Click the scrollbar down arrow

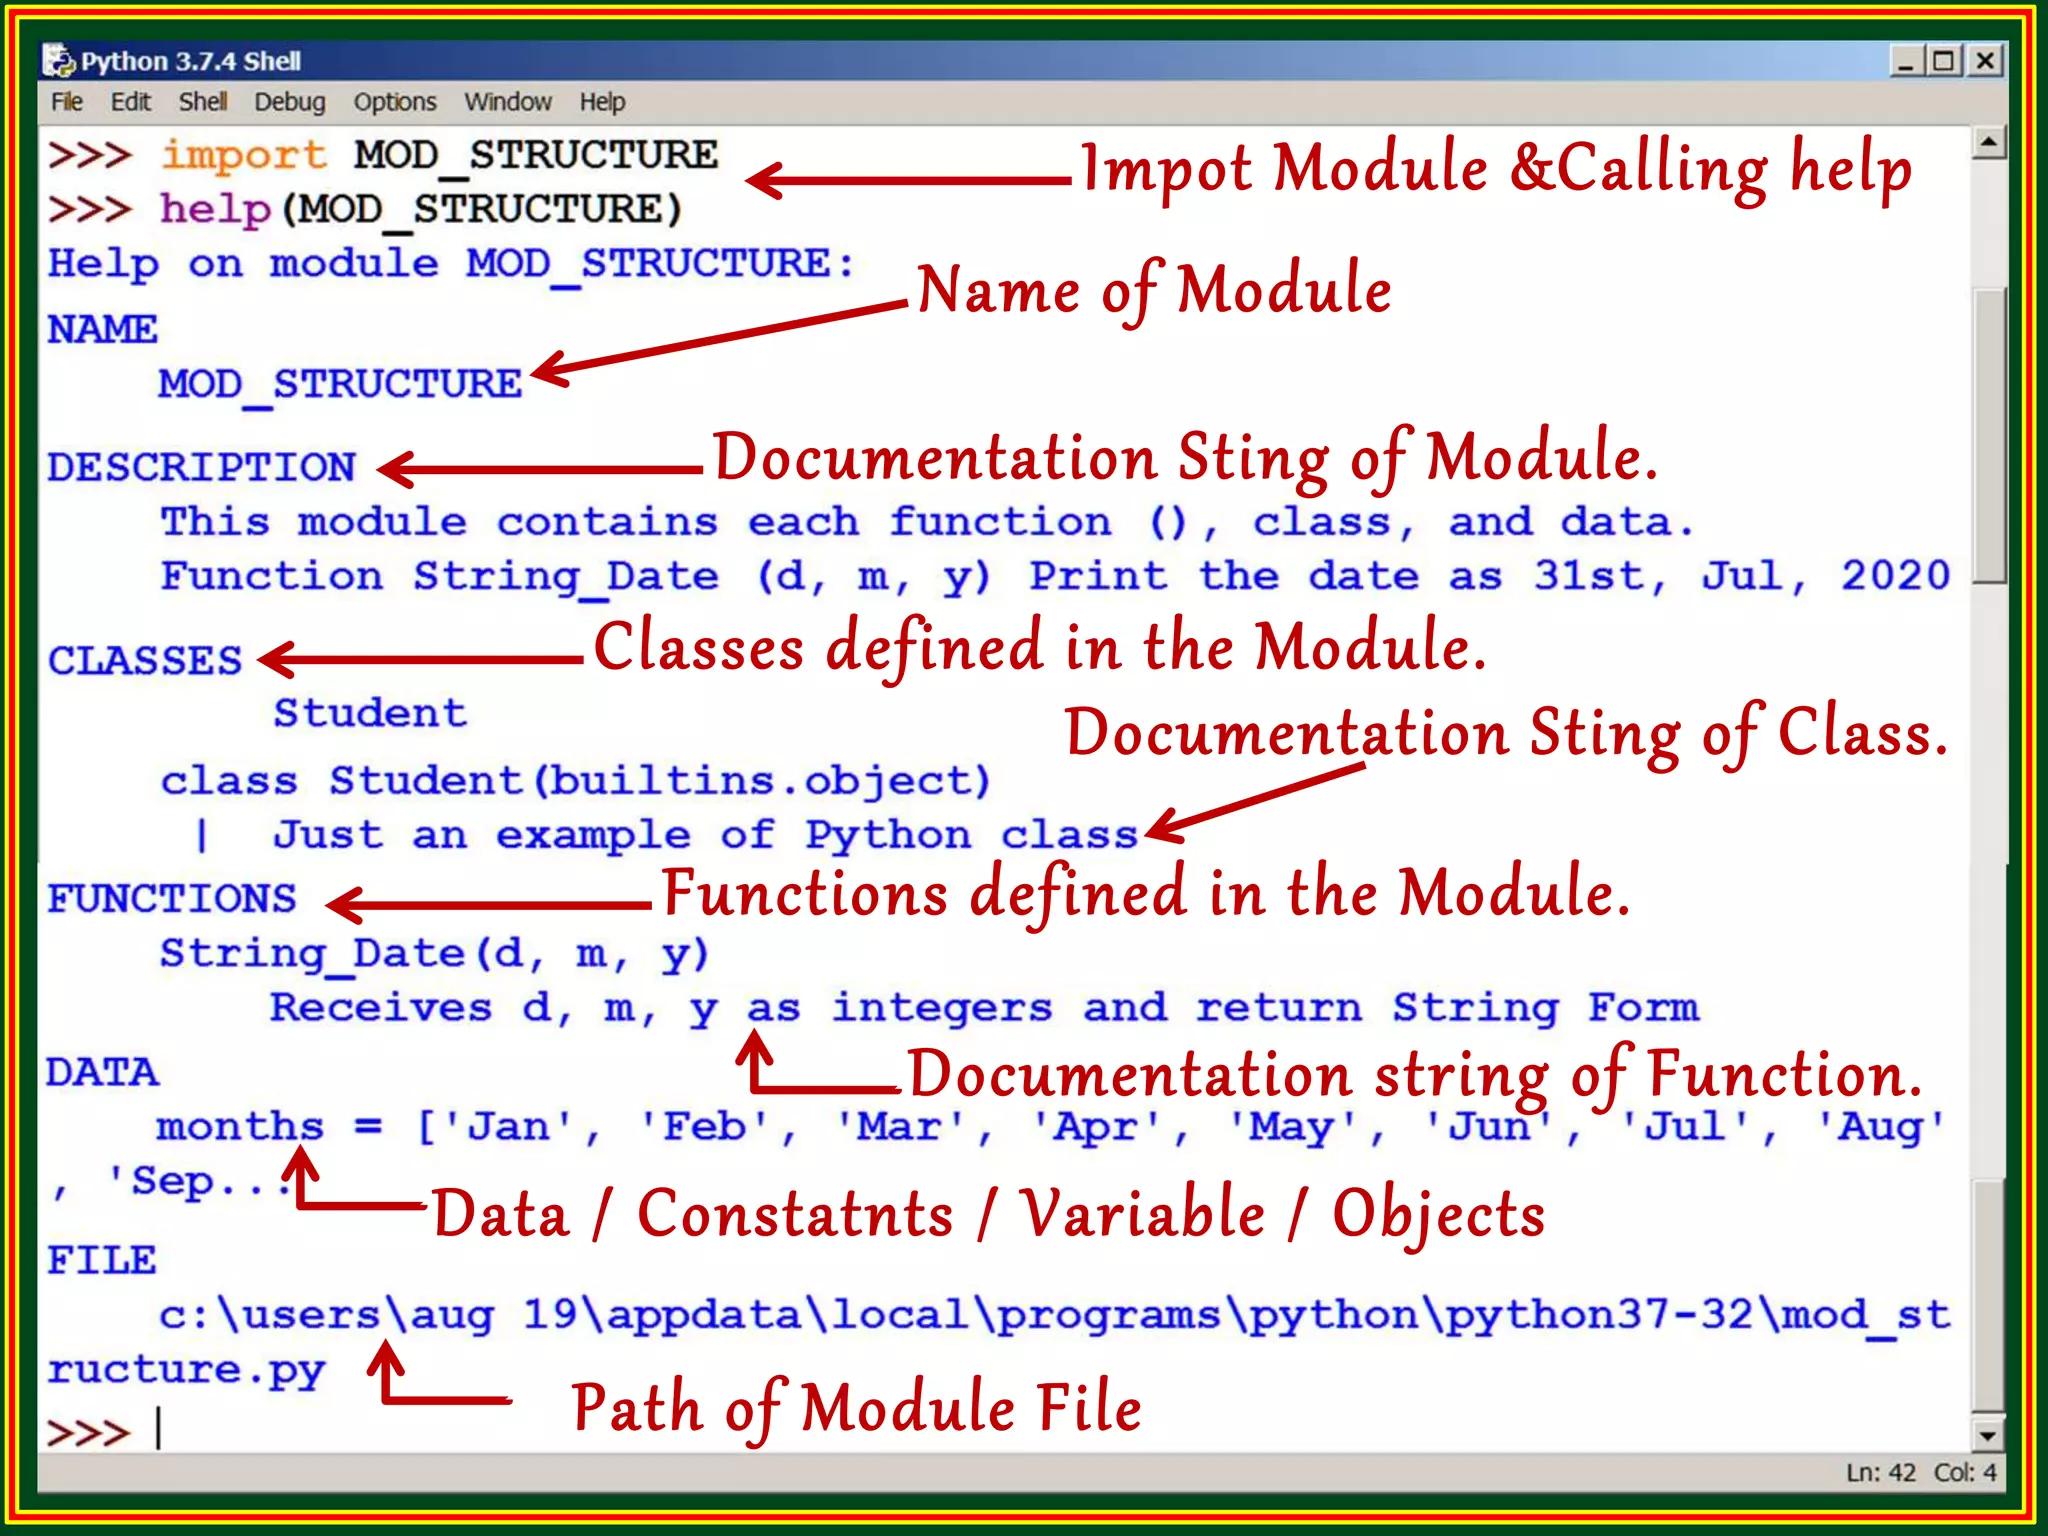(1989, 1436)
